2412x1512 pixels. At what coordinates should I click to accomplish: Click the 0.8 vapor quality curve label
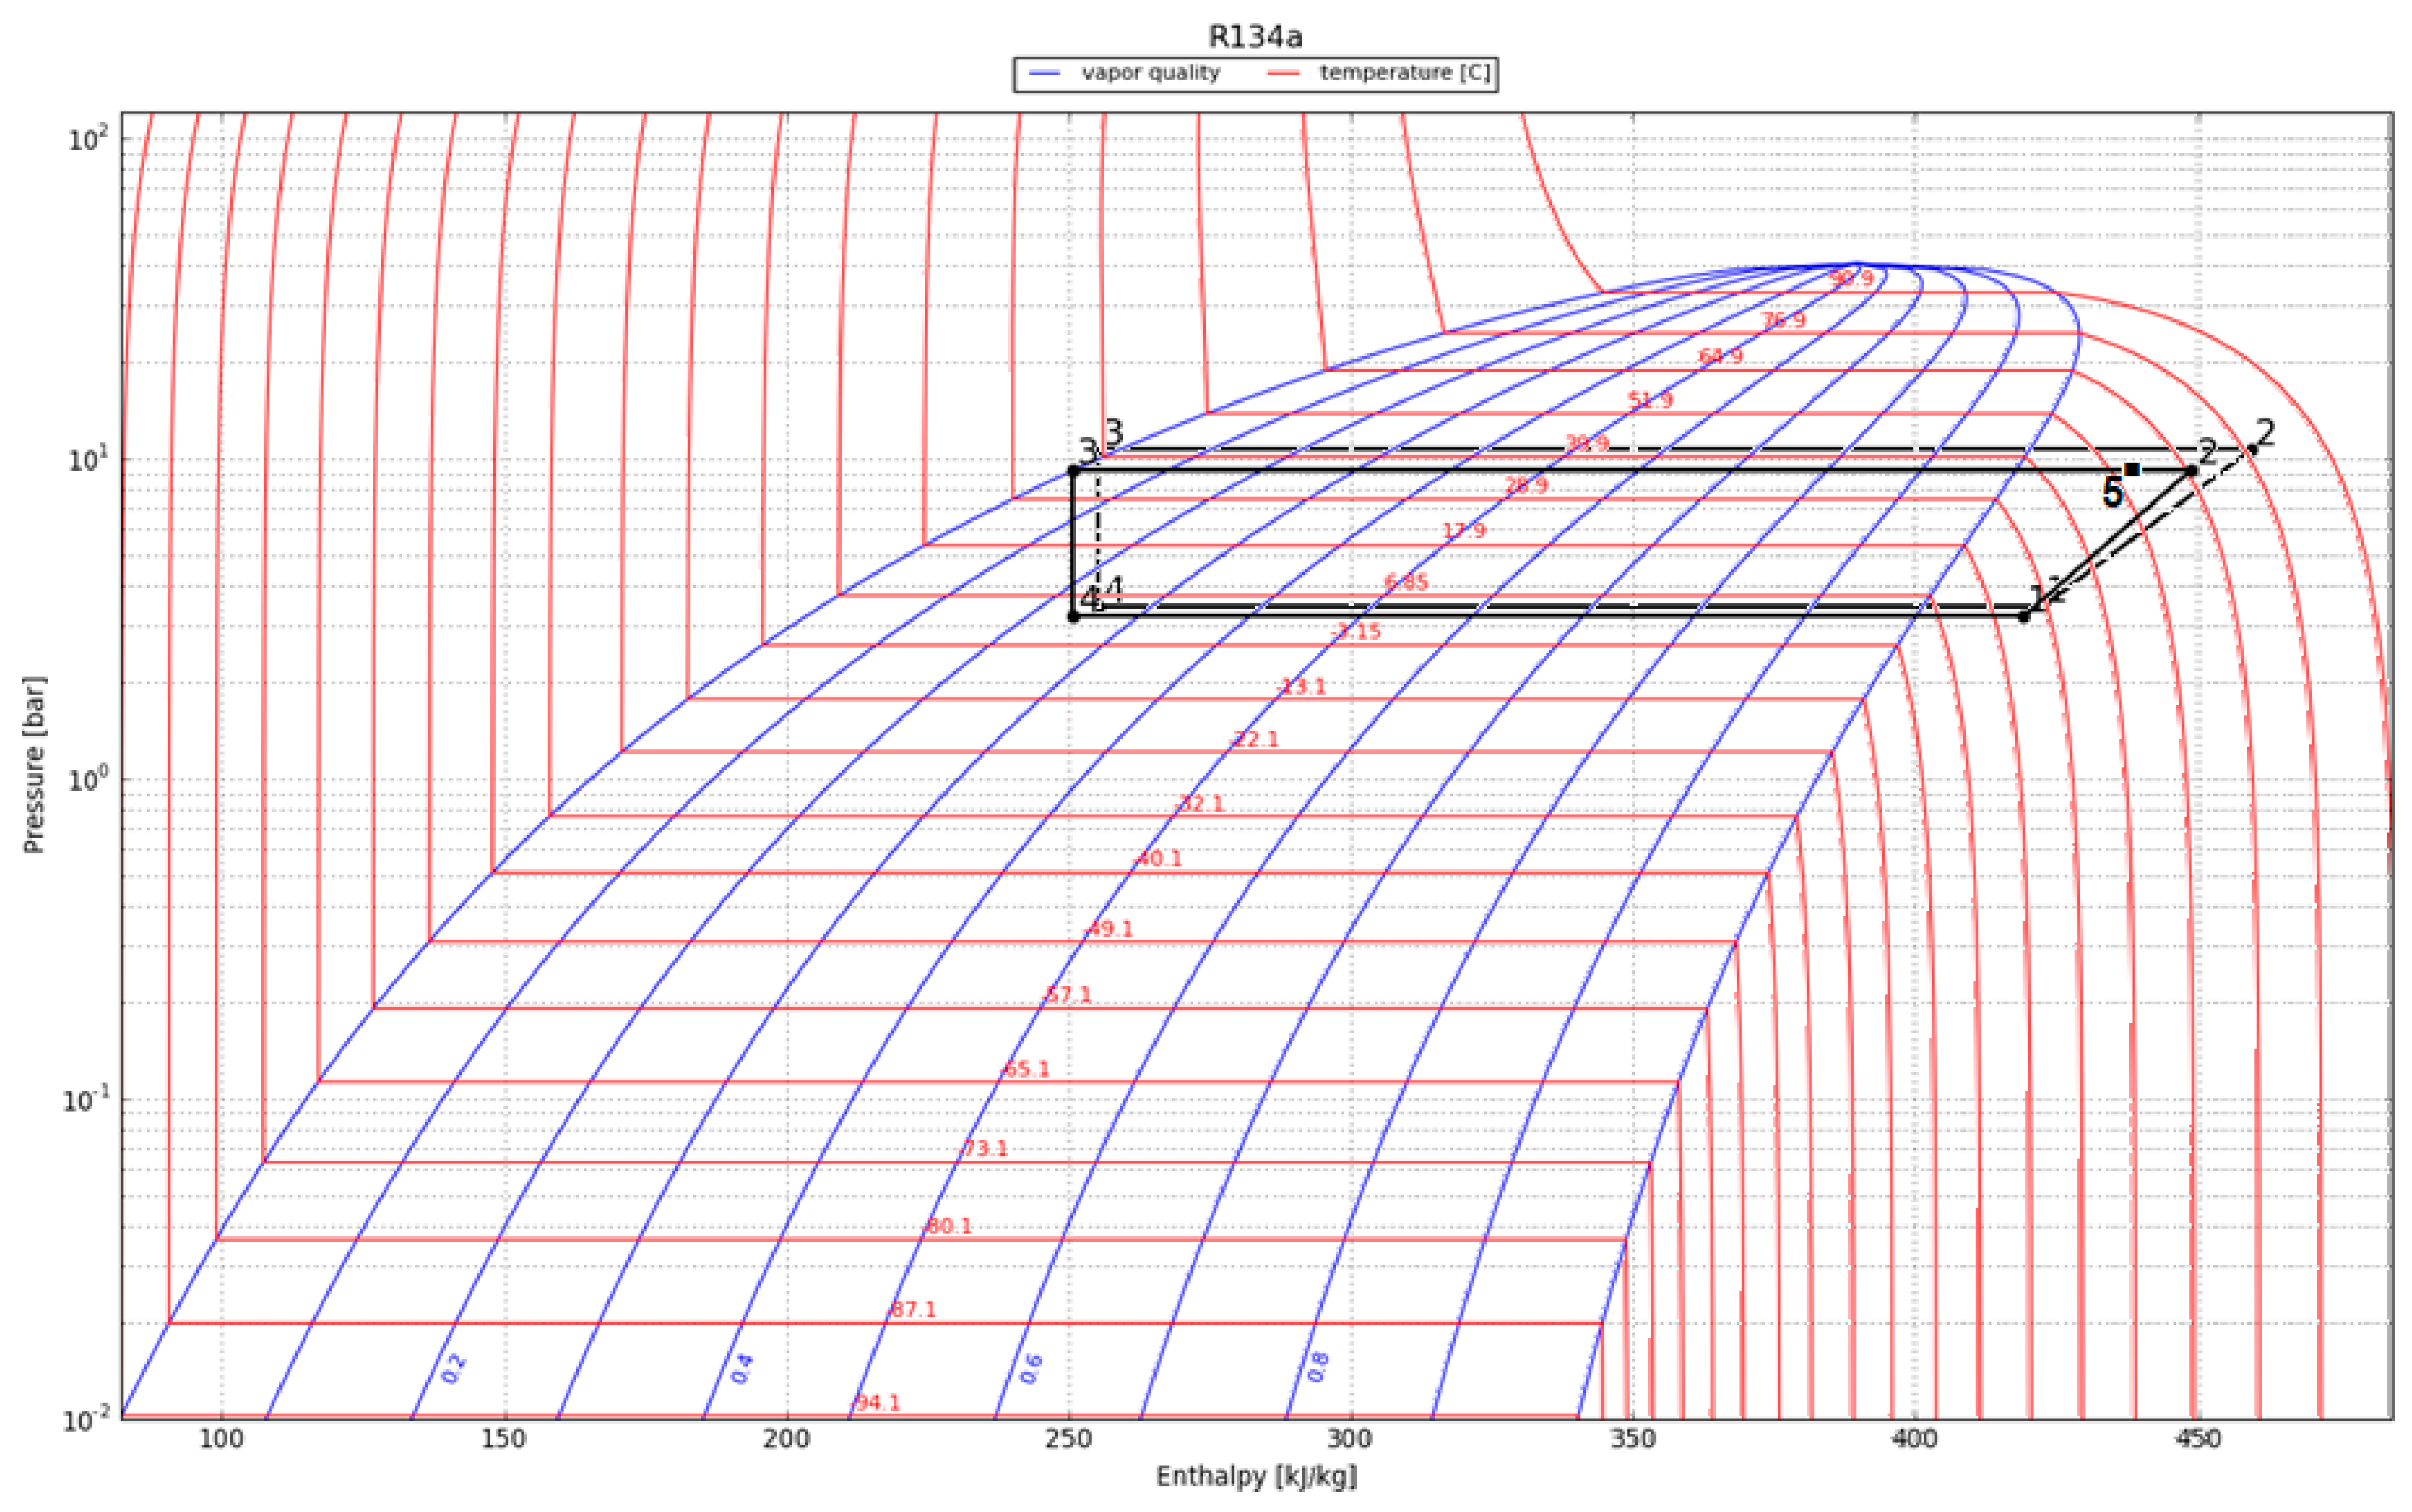[x=1318, y=1366]
